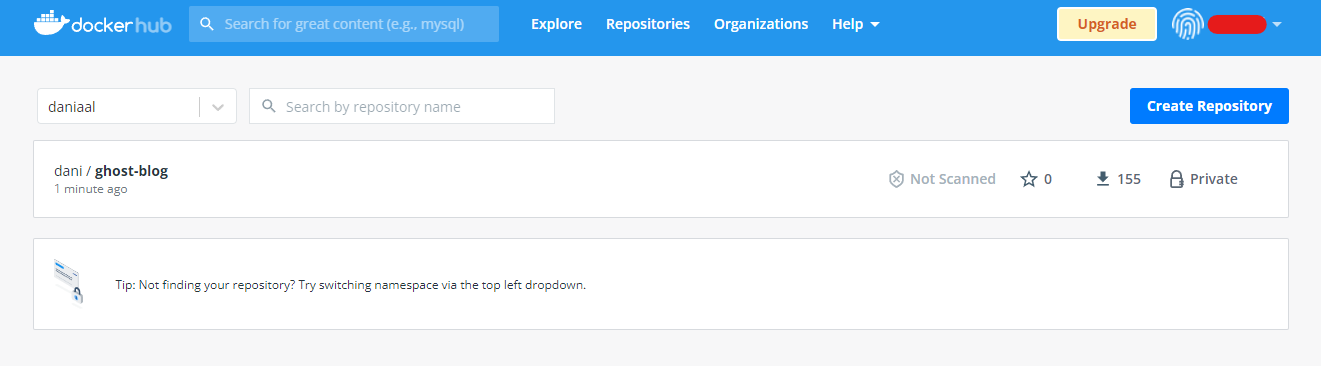The height and width of the screenshot is (366, 1321).
Task: Focus the Search by repository name field
Action: point(402,106)
